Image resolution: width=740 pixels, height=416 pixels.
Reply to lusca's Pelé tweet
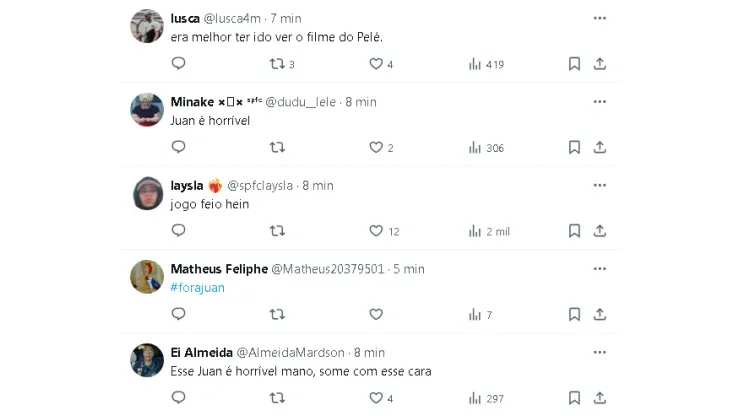[178, 64]
